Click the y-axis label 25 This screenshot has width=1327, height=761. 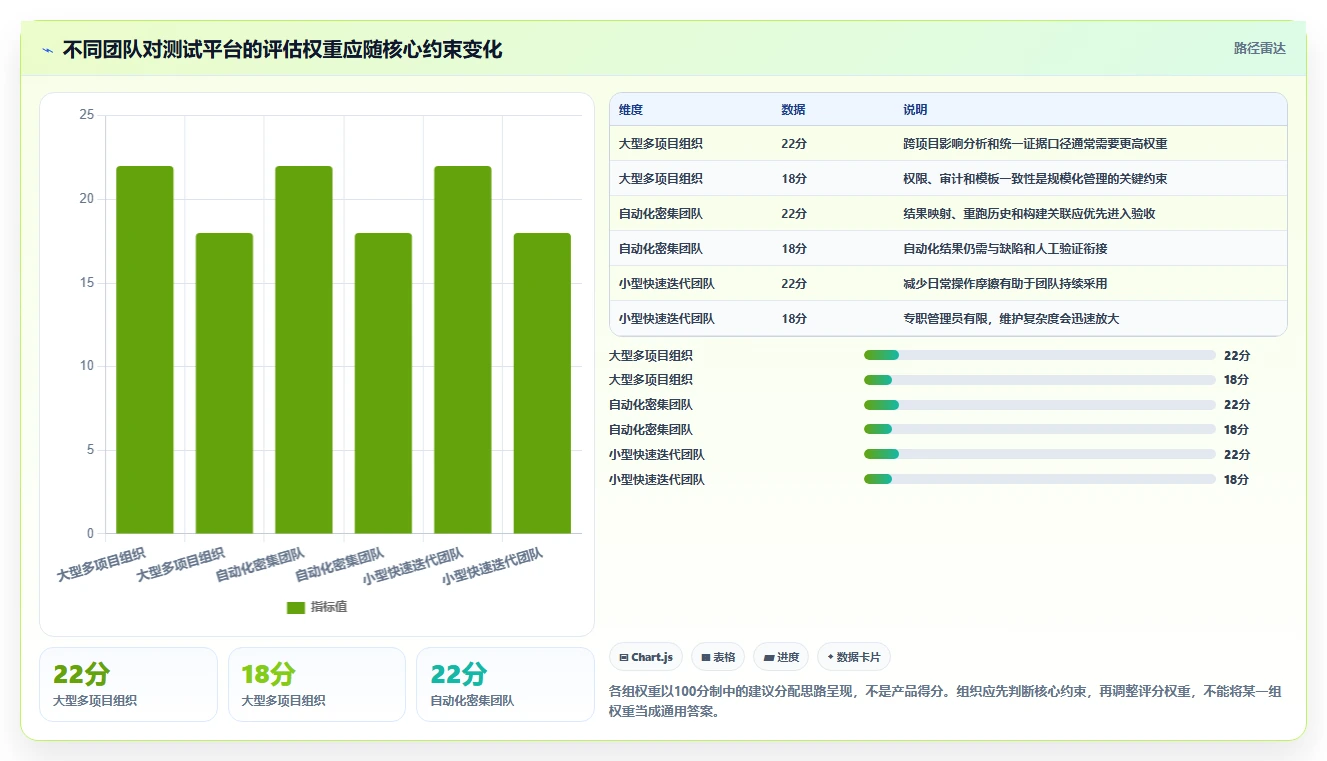point(86,116)
